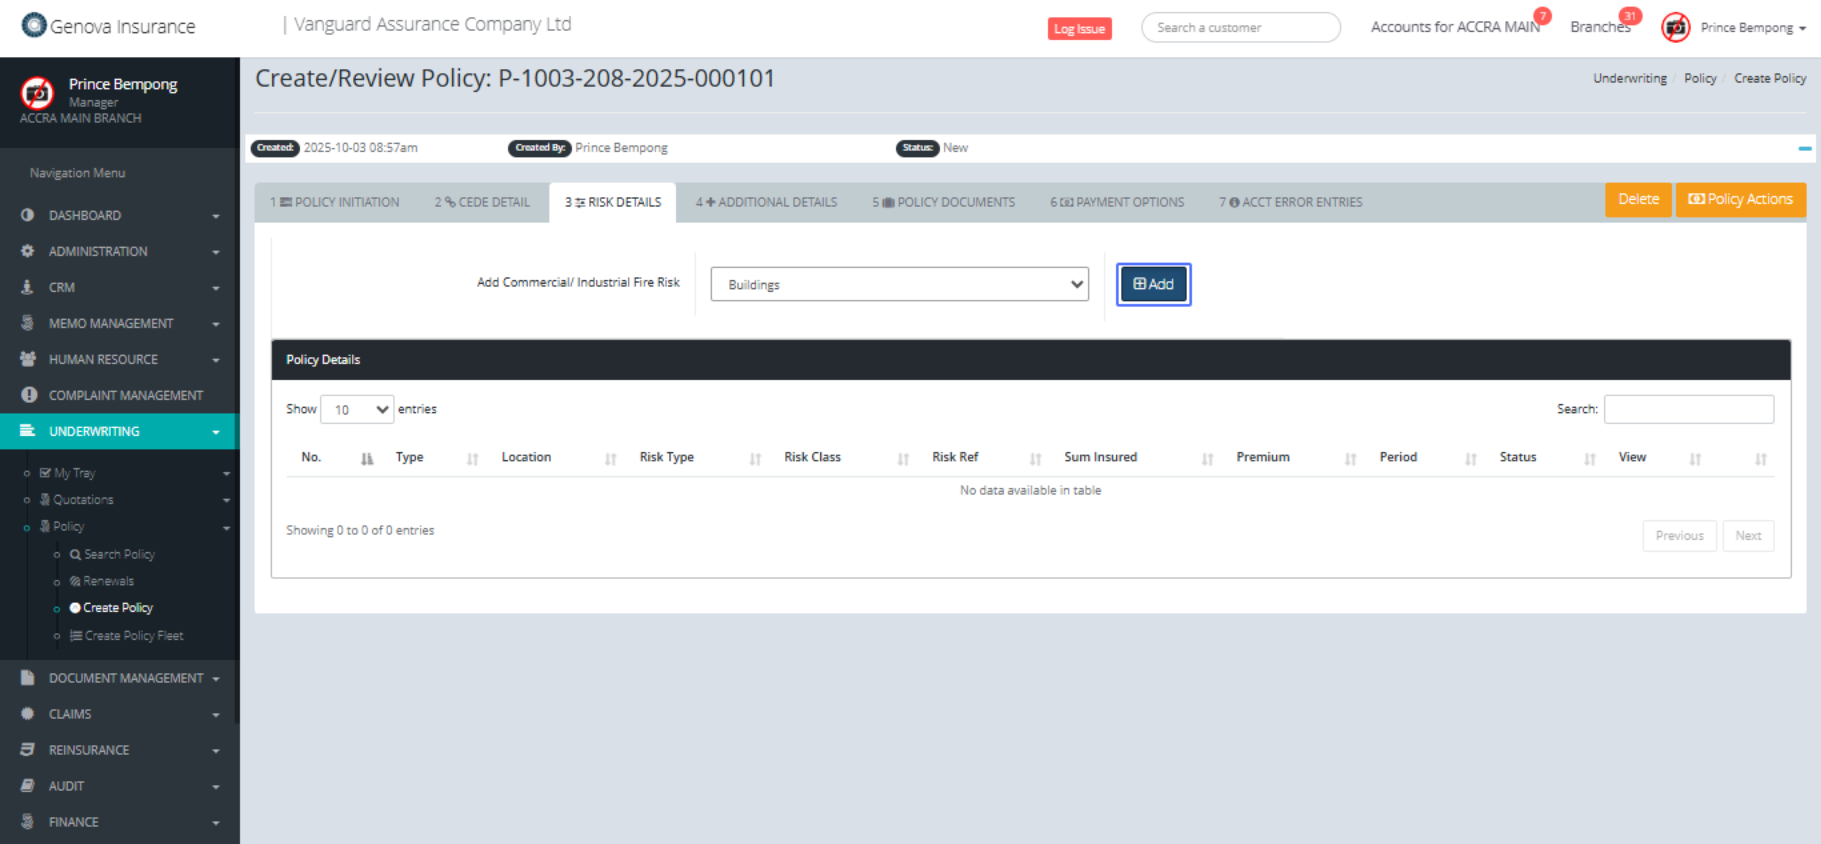Open Search Policy in the sidebar tree
Image resolution: width=1821 pixels, height=844 pixels.
click(118, 554)
